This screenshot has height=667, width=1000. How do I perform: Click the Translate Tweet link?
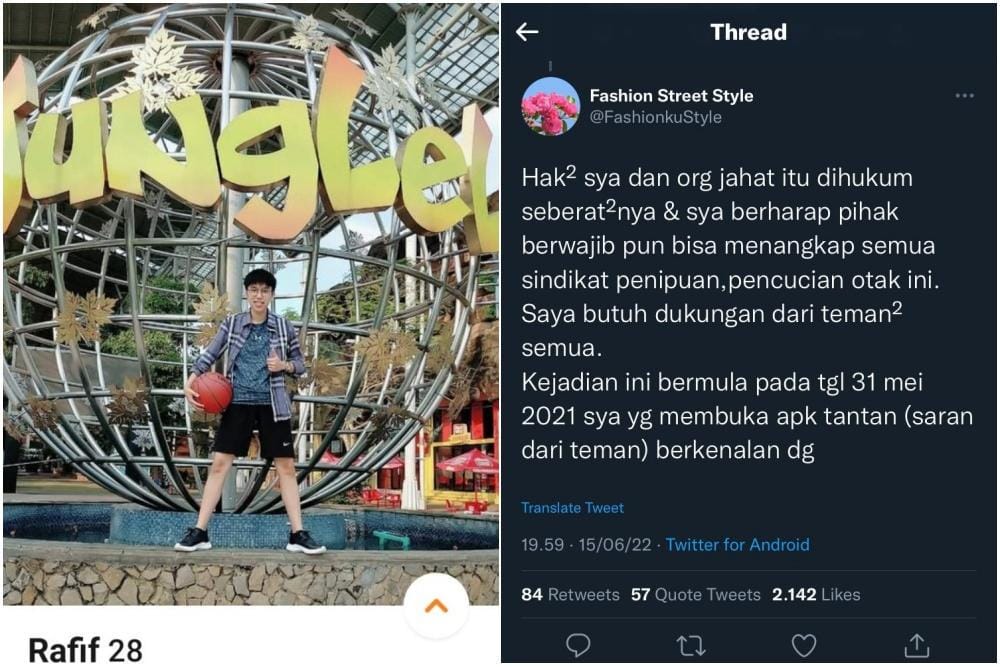572,508
